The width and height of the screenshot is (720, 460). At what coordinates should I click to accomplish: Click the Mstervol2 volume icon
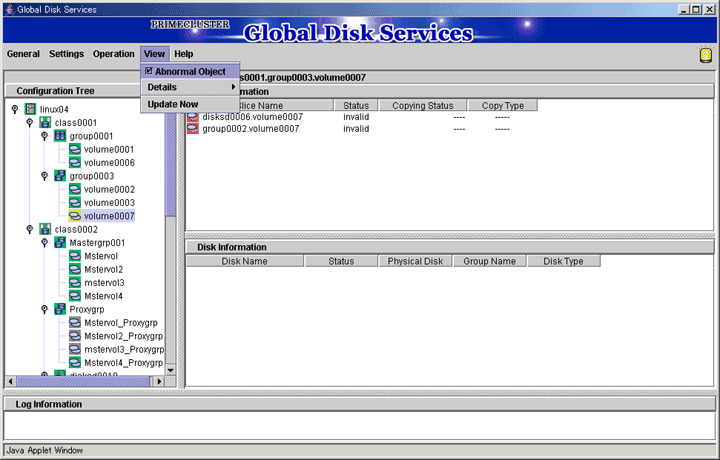point(74,269)
